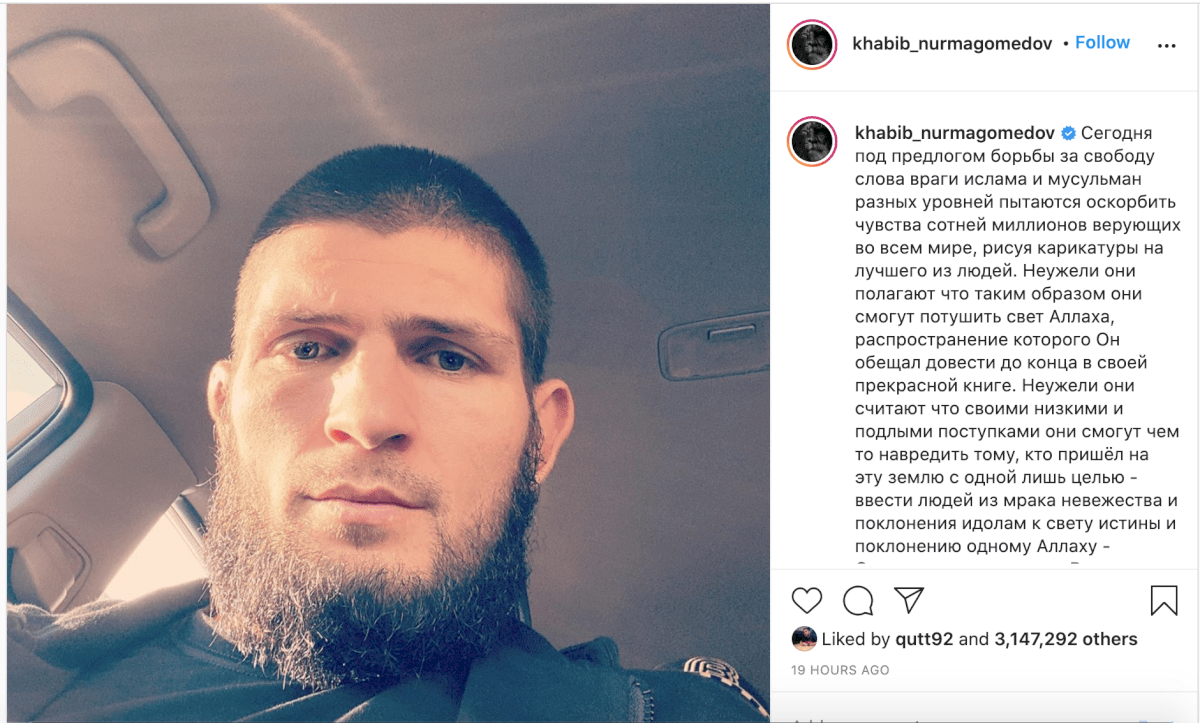This screenshot has width=1200, height=723.
Task: Open the three-dots more options menu
Action: [x=1166, y=46]
